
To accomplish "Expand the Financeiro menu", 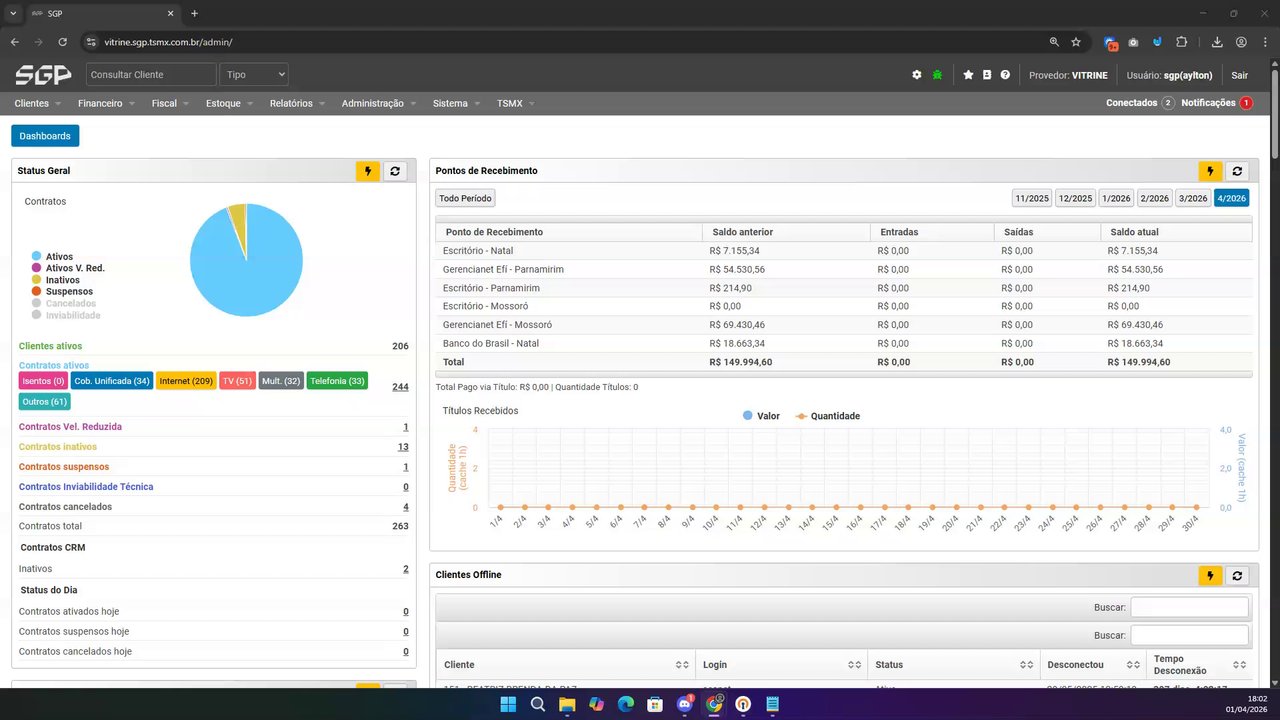I will click(x=107, y=103).
